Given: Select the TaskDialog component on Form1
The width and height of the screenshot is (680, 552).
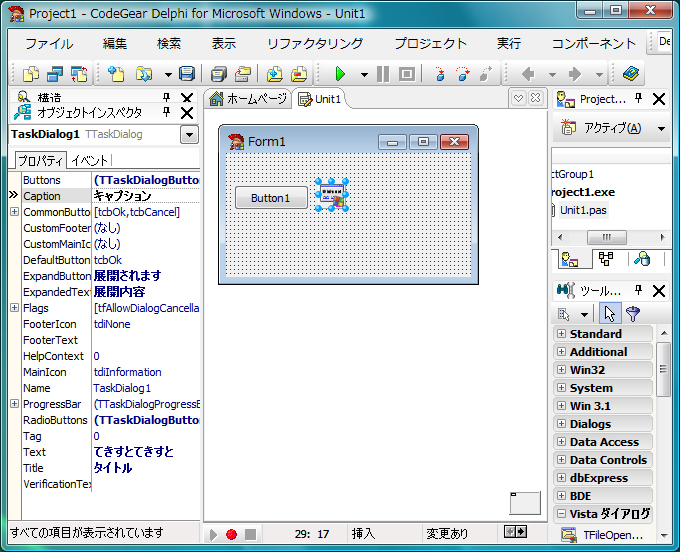Looking at the screenshot, I should [332, 195].
